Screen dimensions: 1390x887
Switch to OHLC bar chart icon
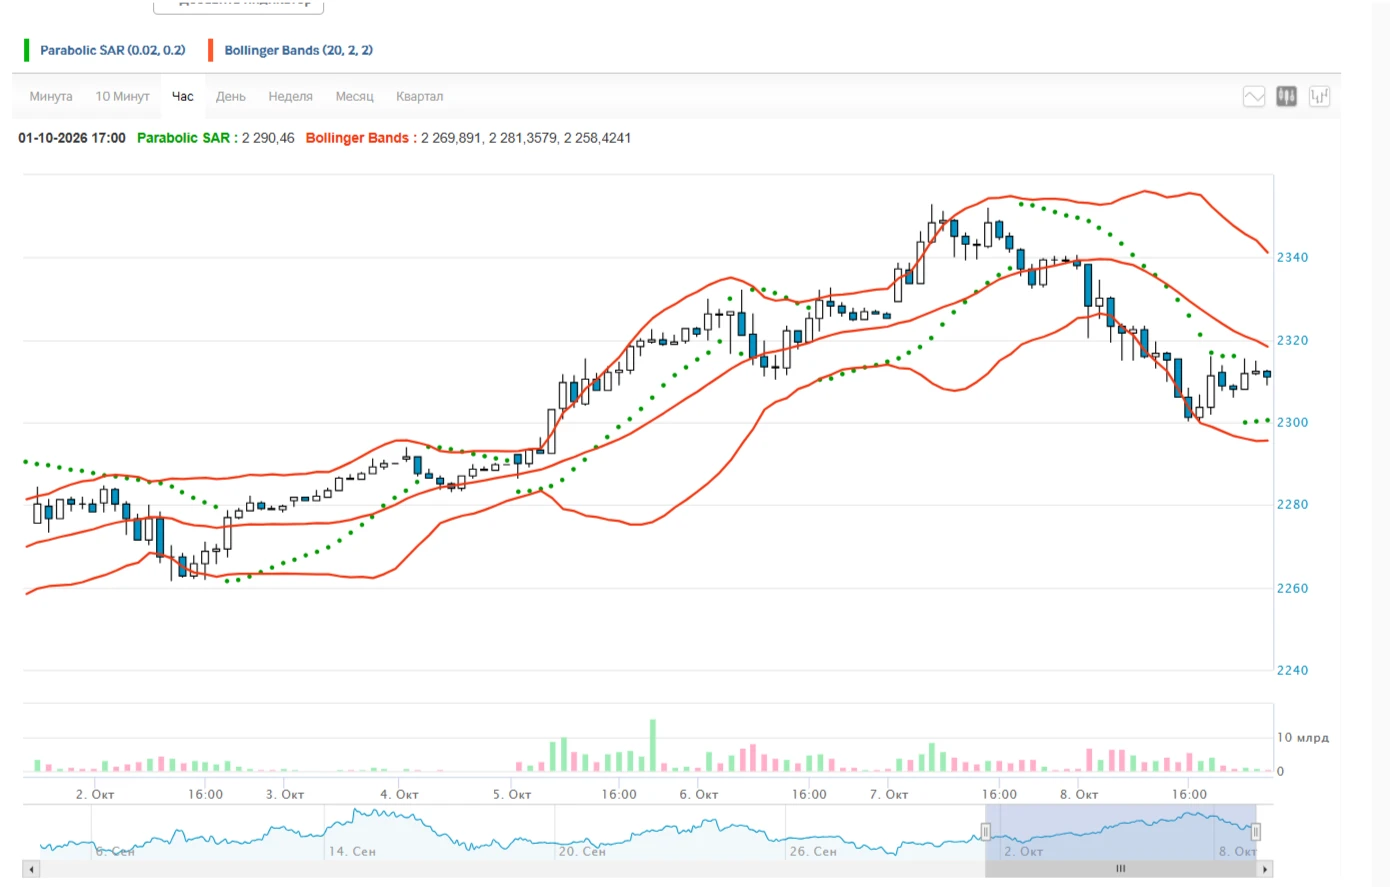click(1320, 96)
